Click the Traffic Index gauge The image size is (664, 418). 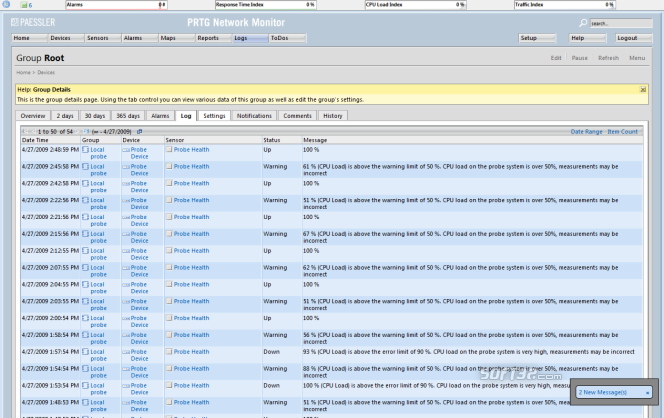point(564,5)
